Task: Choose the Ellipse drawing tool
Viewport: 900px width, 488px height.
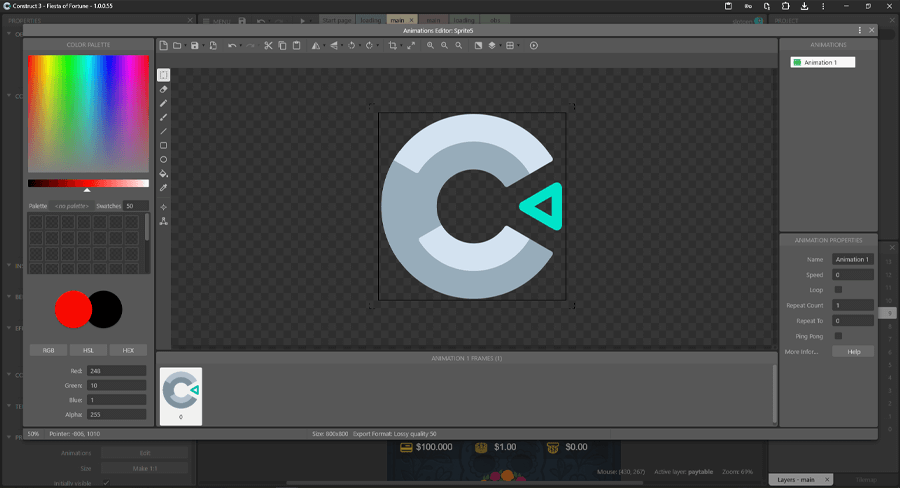Action: (x=164, y=159)
